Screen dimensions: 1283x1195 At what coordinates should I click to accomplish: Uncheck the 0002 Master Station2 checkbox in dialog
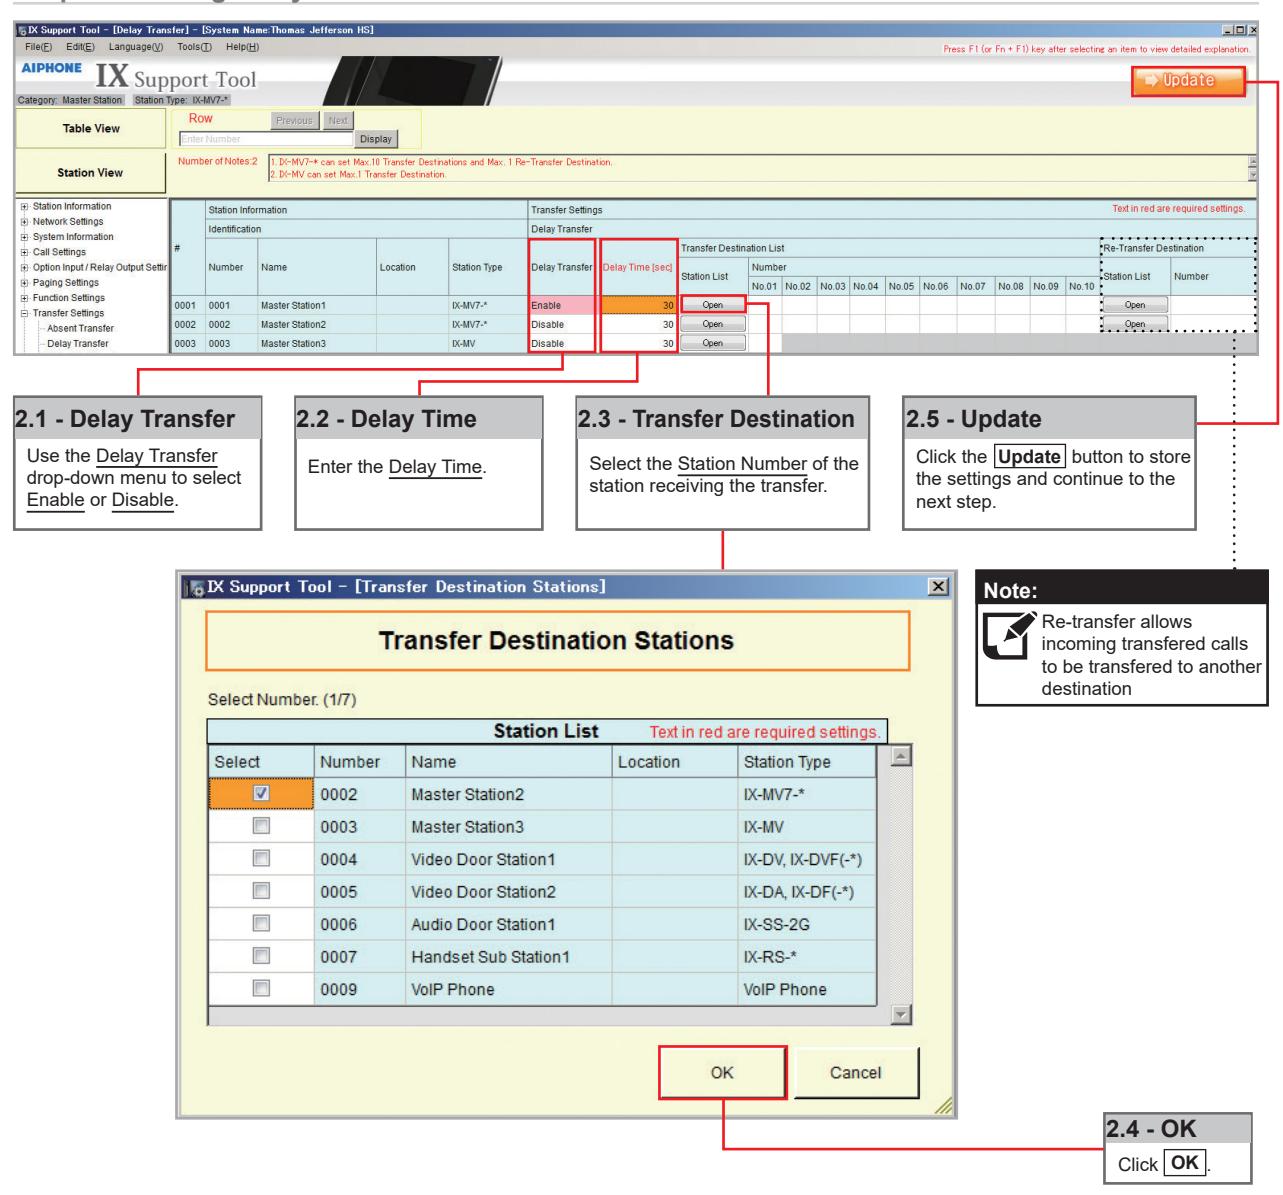[261, 794]
